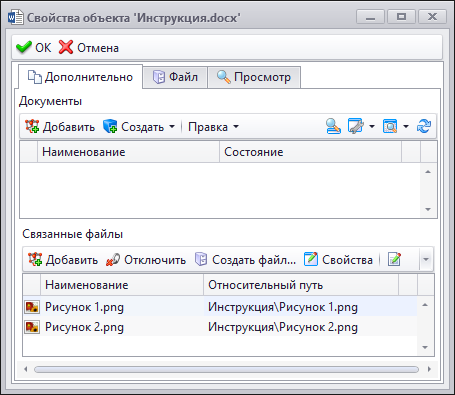Click the image icon of Рисунок 2.png
Image resolution: width=455 pixels, height=395 pixels.
click(32, 327)
